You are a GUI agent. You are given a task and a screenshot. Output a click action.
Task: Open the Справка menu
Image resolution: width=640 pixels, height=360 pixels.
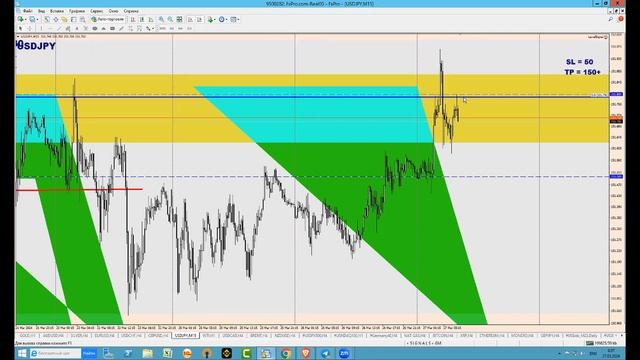[131, 11]
